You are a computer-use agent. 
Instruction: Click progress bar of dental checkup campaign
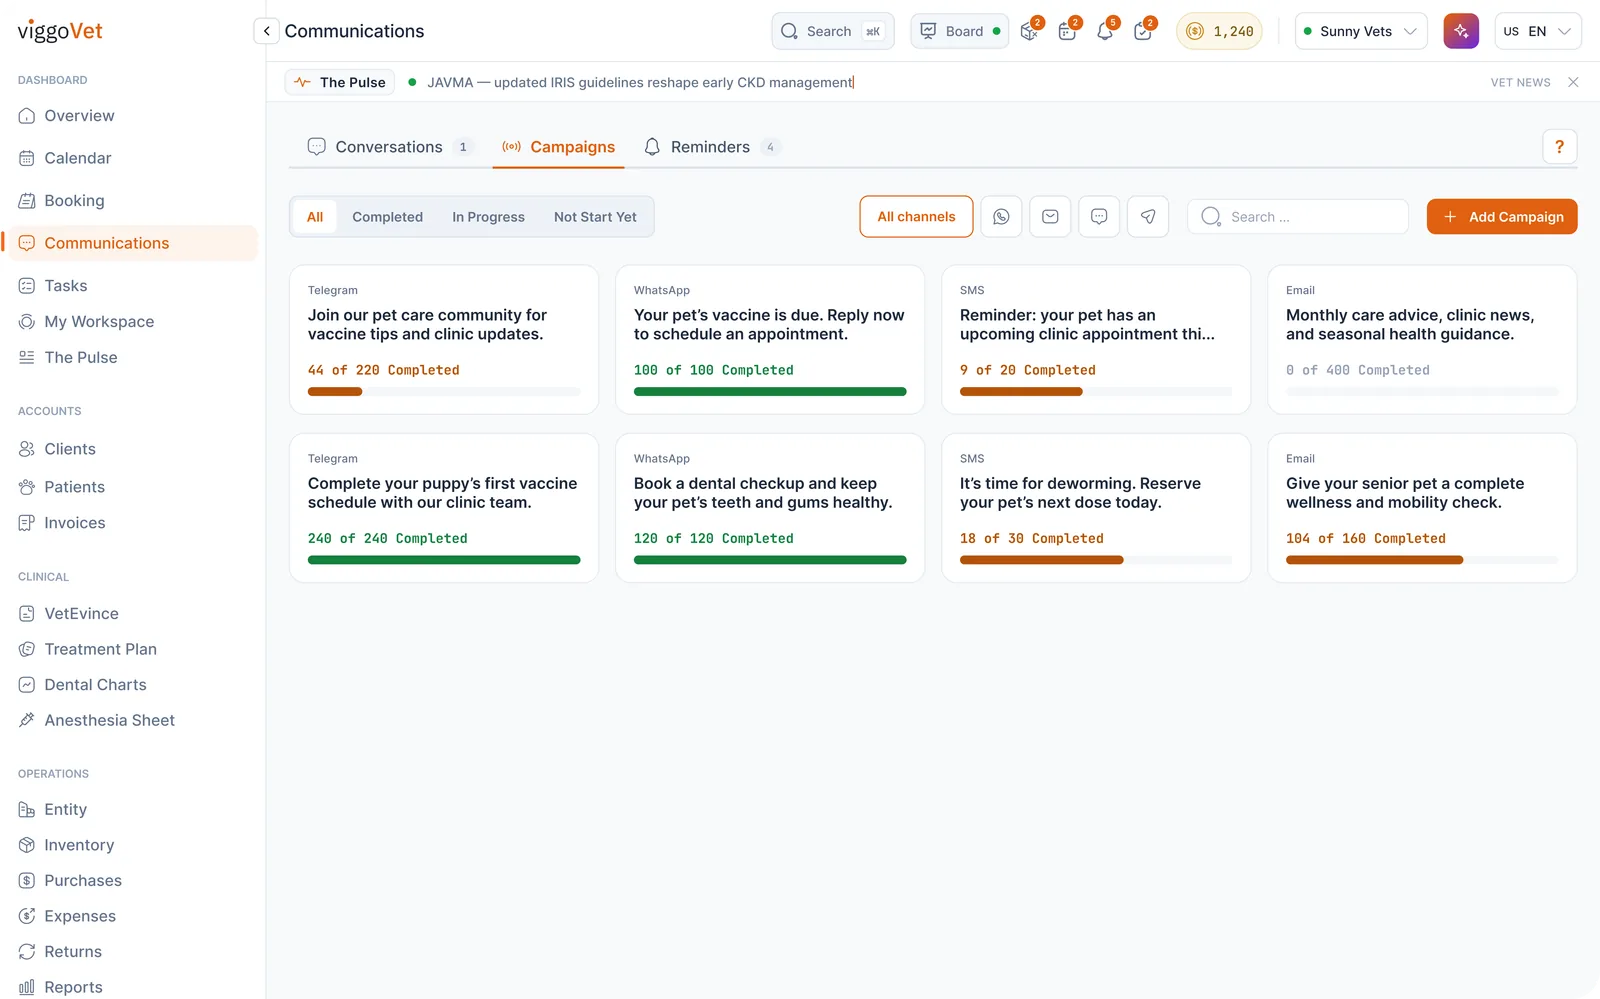(x=770, y=560)
